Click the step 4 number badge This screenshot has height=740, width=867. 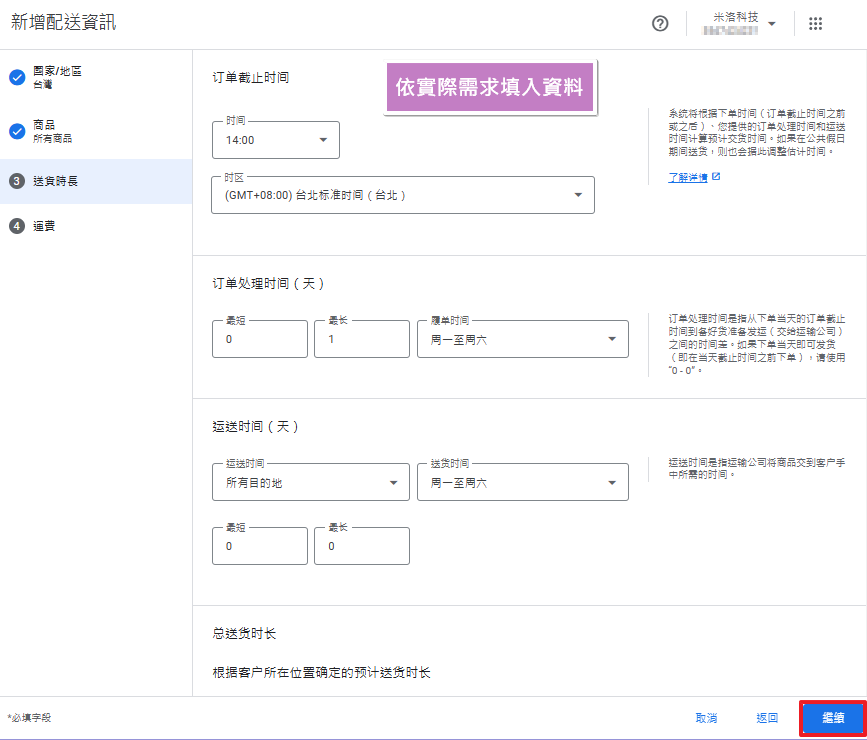[x=17, y=226]
